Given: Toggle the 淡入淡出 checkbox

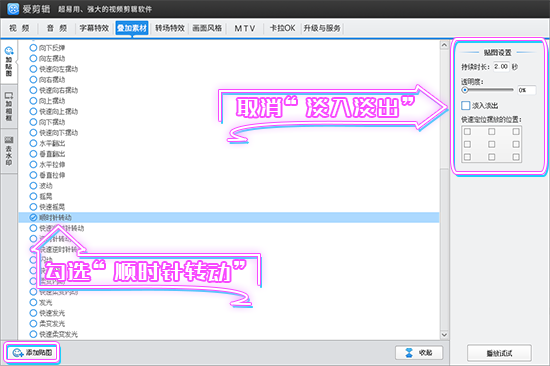Looking at the screenshot, I should point(466,105).
